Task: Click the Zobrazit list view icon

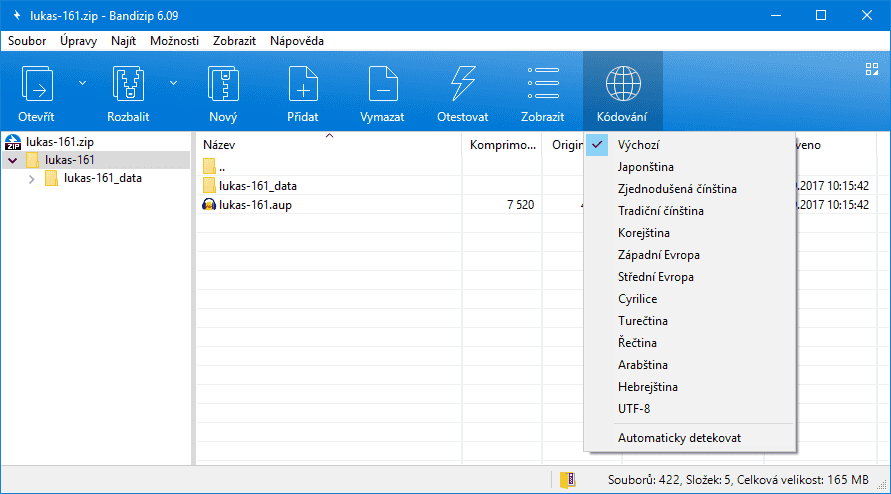Action: click(543, 84)
